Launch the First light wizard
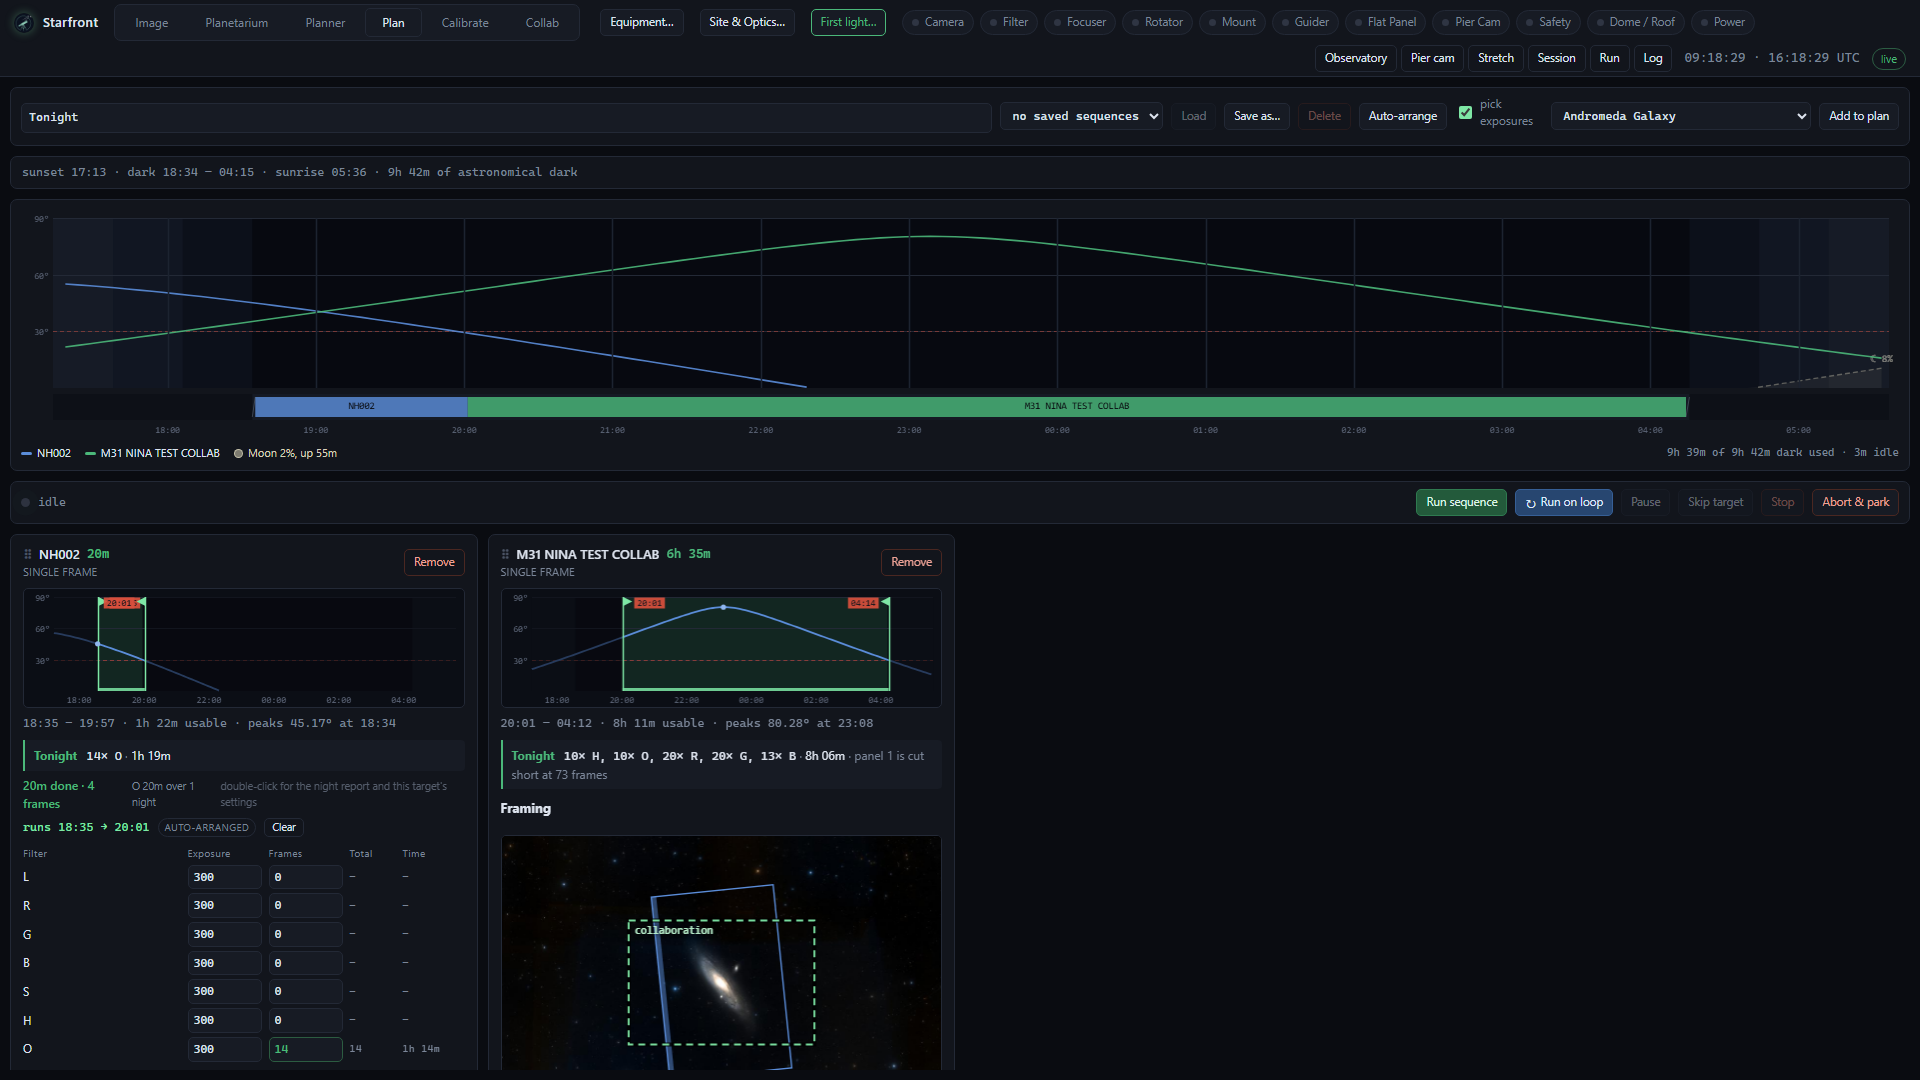 (848, 22)
